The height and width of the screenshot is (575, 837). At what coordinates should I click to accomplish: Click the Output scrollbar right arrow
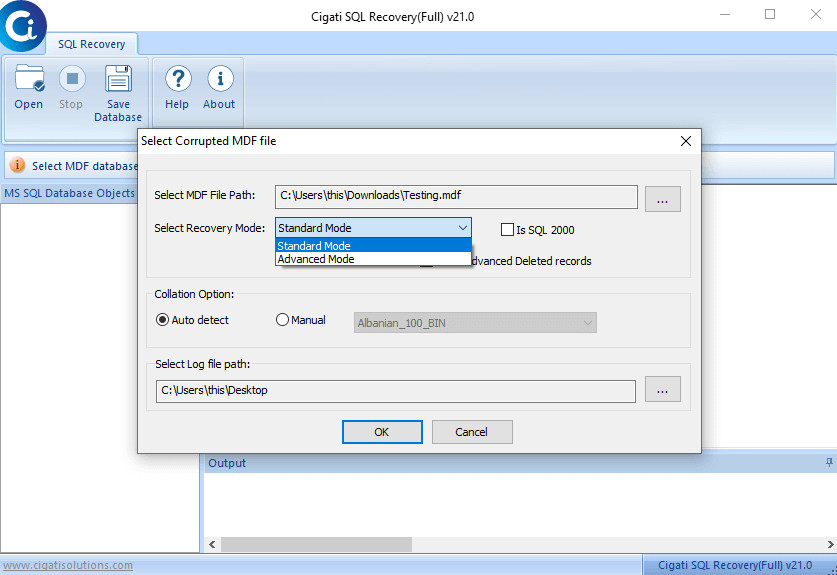click(830, 545)
